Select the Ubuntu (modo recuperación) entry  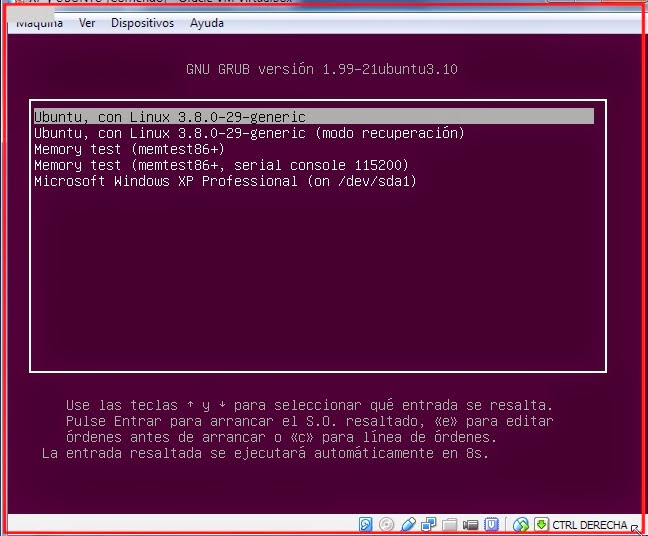pos(249,133)
